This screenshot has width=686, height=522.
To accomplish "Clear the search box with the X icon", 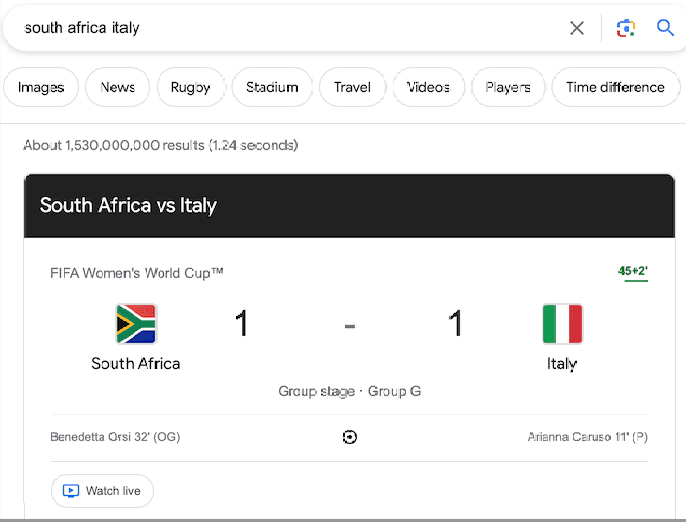I will 577,28.
